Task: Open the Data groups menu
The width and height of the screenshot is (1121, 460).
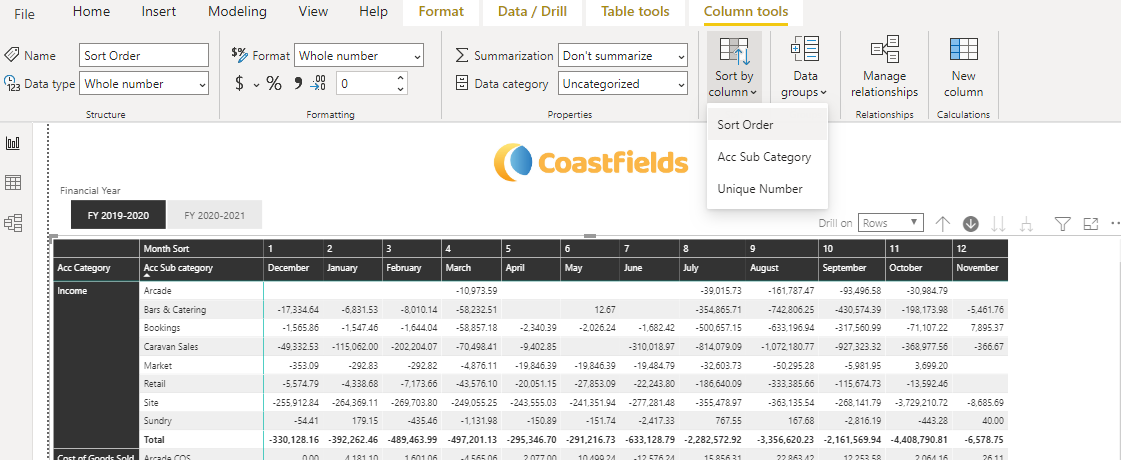Action: (804, 68)
